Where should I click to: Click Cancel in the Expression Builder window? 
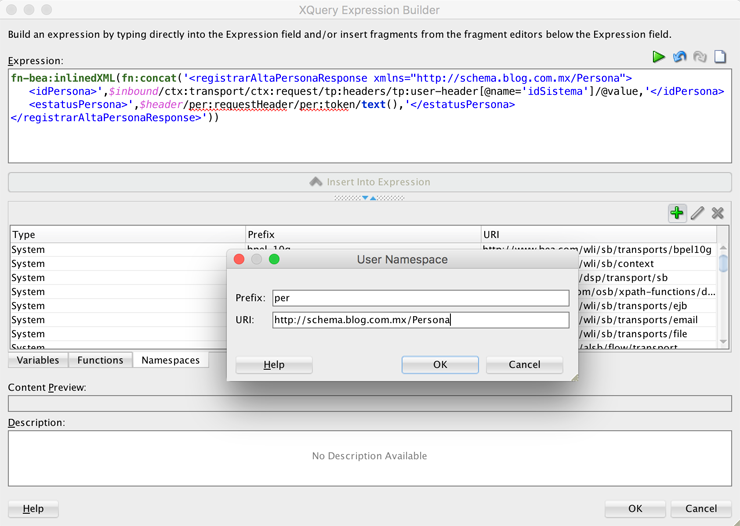[701, 509]
